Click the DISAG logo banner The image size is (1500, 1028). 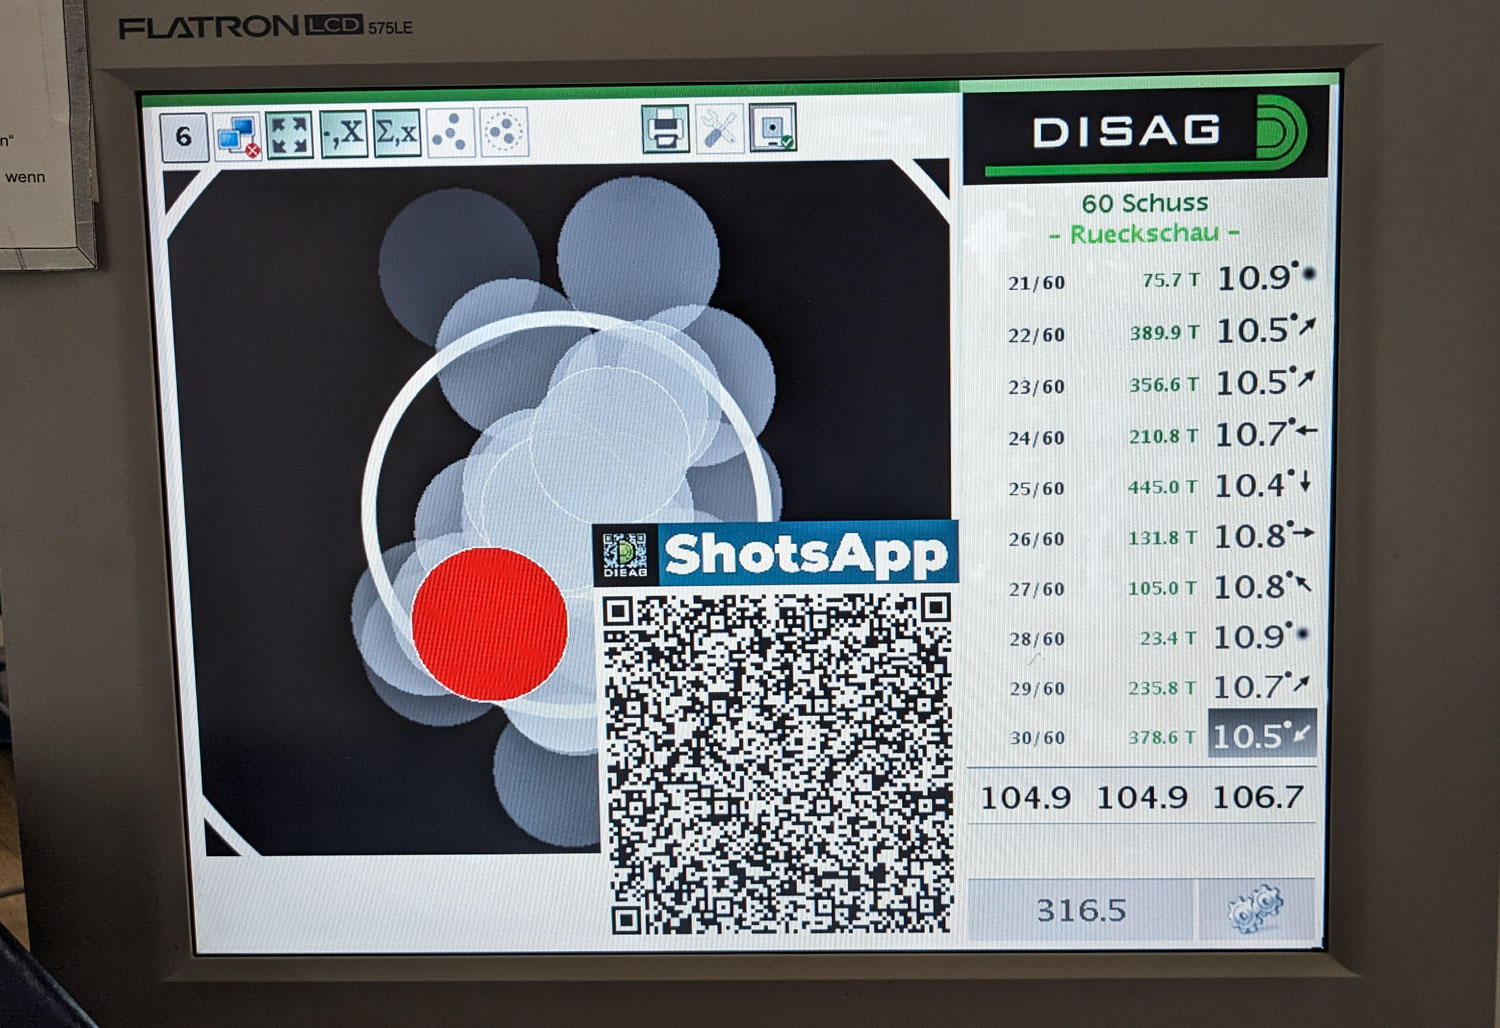click(1145, 133)
